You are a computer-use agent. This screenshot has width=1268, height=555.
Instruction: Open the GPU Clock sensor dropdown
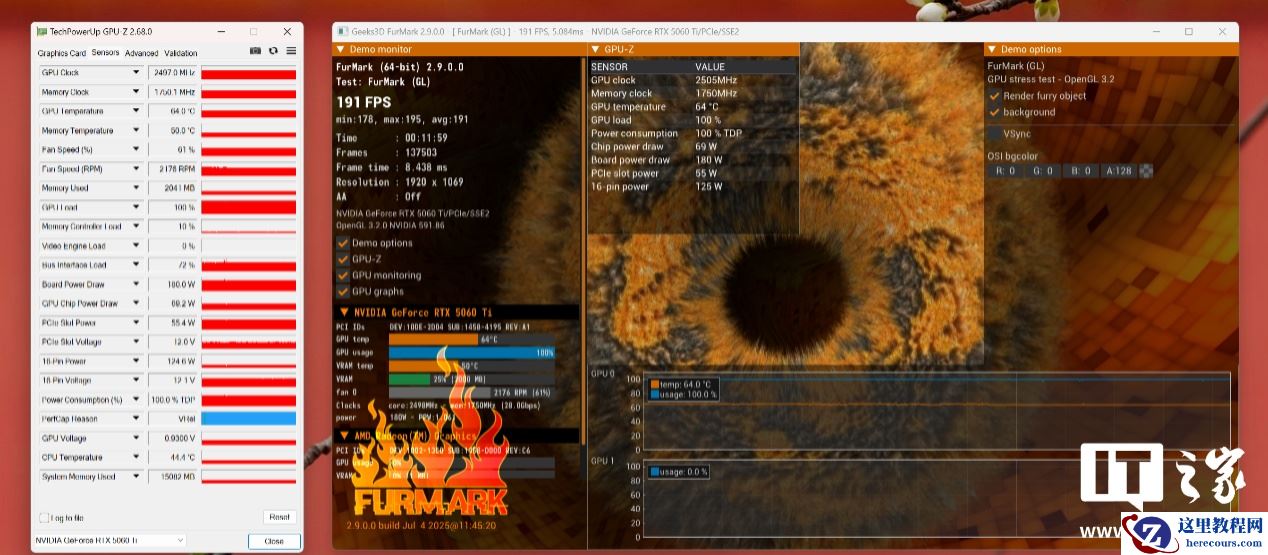pos(136,73)
